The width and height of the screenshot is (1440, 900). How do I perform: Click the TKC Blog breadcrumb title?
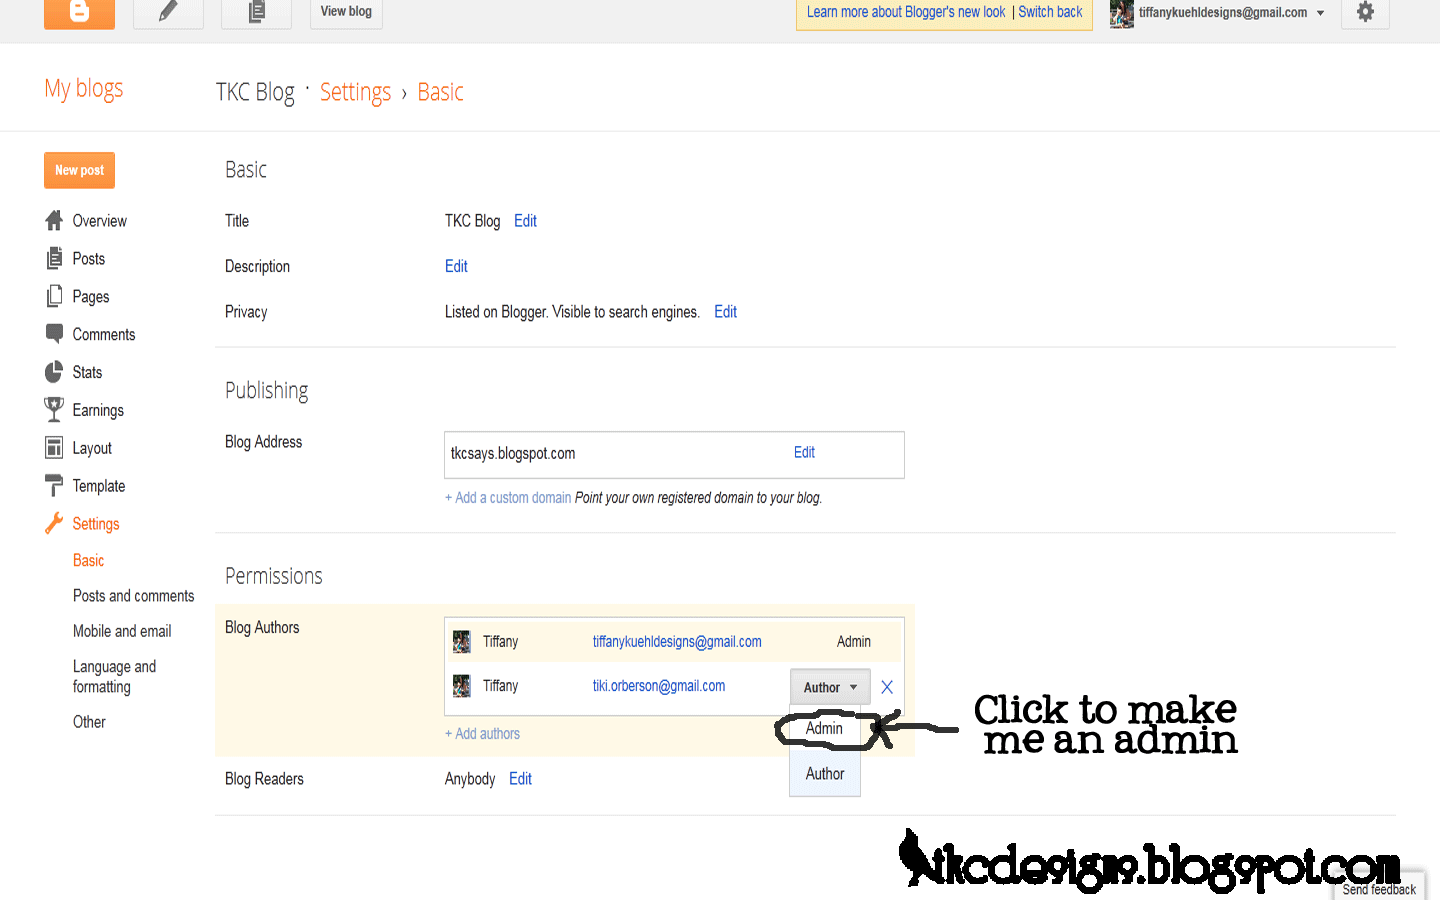(255, 92)
